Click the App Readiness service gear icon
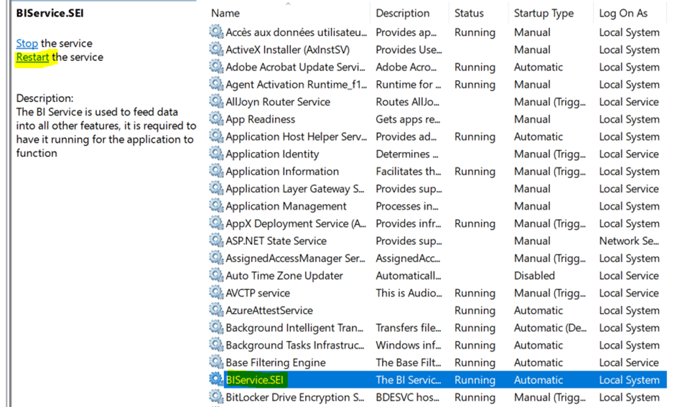The width and height of the screenshot is (700, 407). pyautogui.click(x=216, y=119)
